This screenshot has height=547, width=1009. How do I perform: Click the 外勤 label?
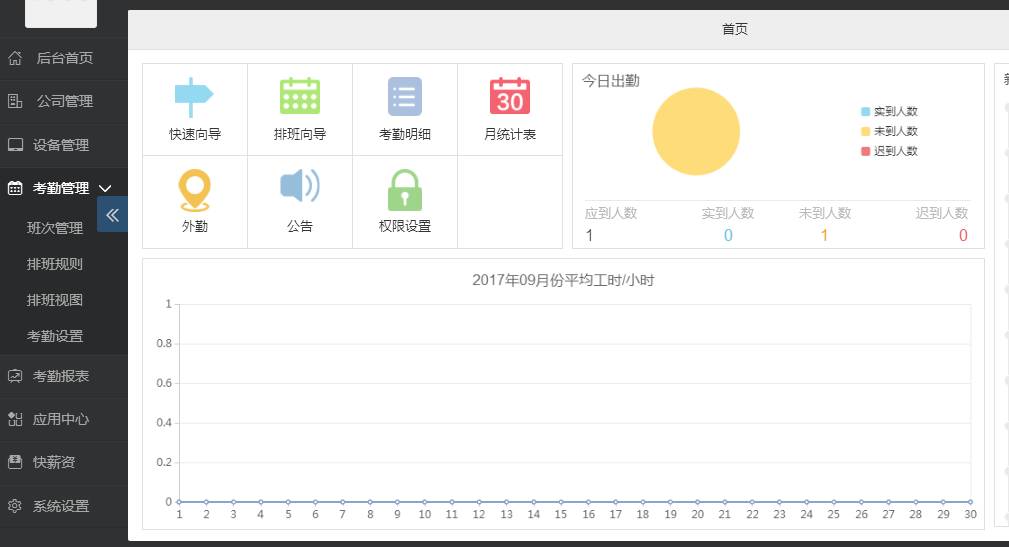[194, 226]
